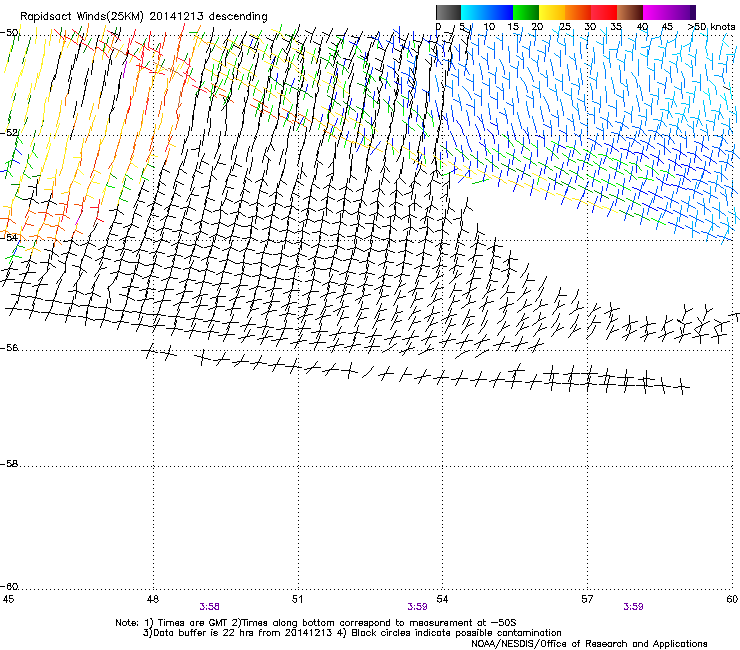This screenshot has width=740, height=650.
Task: Click the latitude label '-52'
Action: [x=9, y=133]
